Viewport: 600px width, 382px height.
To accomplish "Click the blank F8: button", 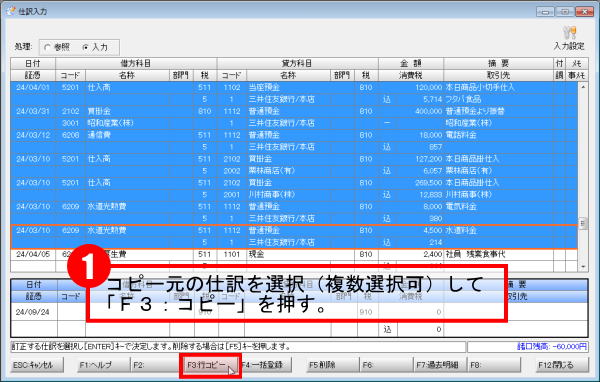I will pyautogui.click(x=494, y=365).
